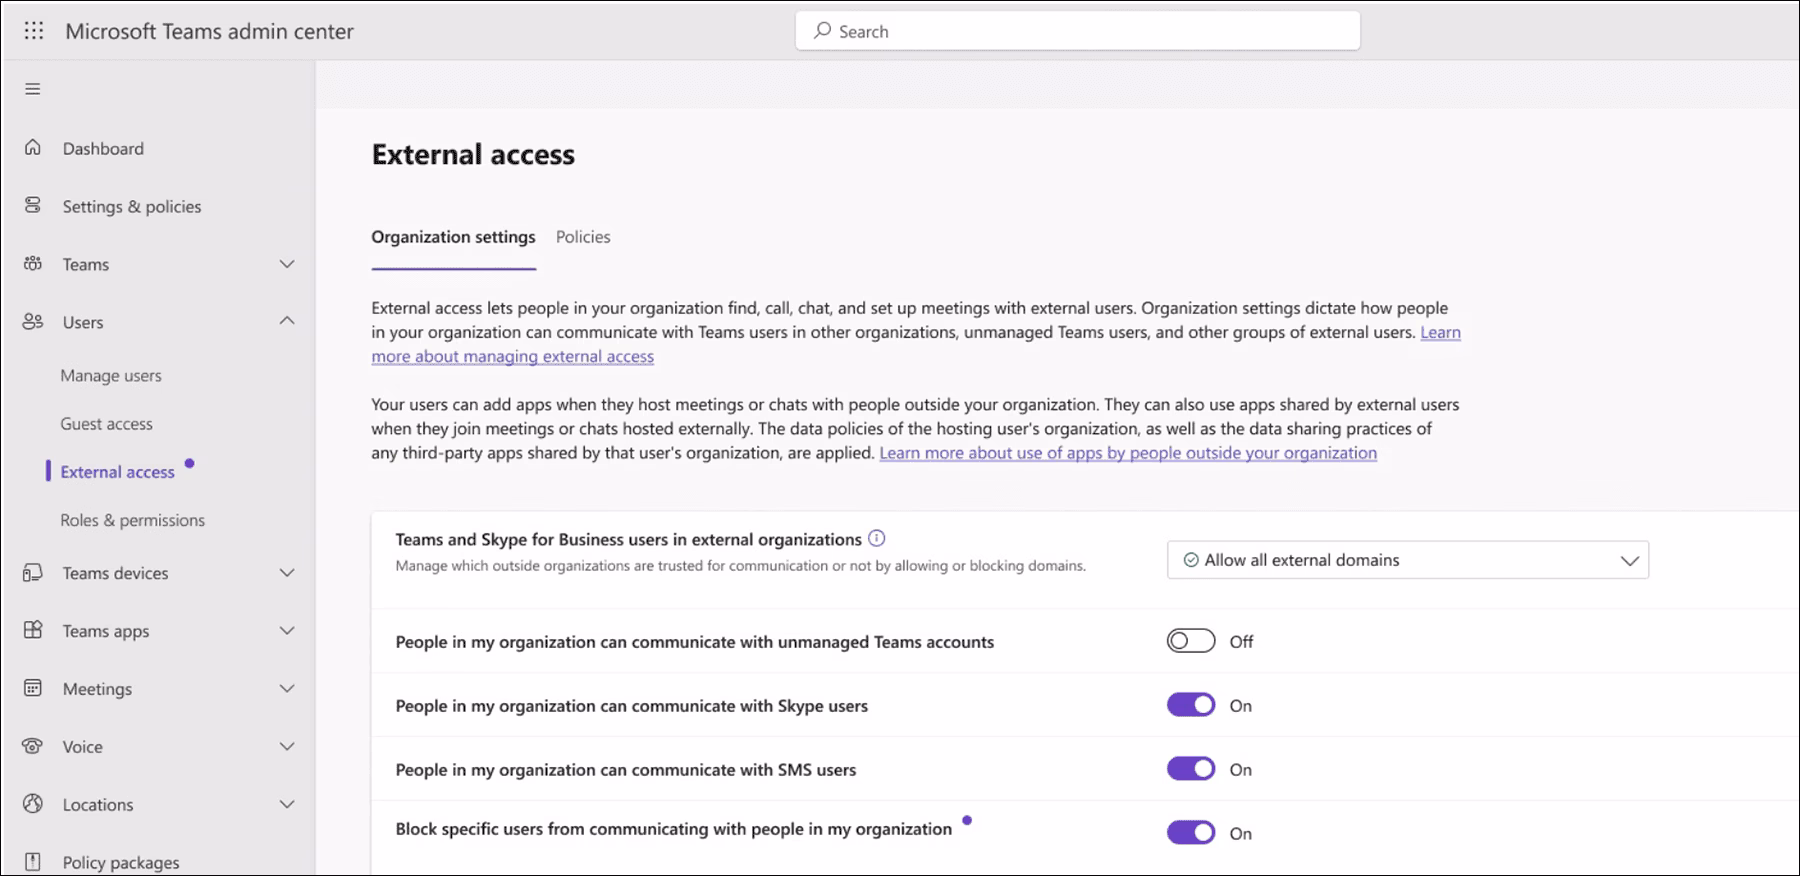Go to Guest access page
Viewport: 1800px width, 876px height.
(107, 424)
